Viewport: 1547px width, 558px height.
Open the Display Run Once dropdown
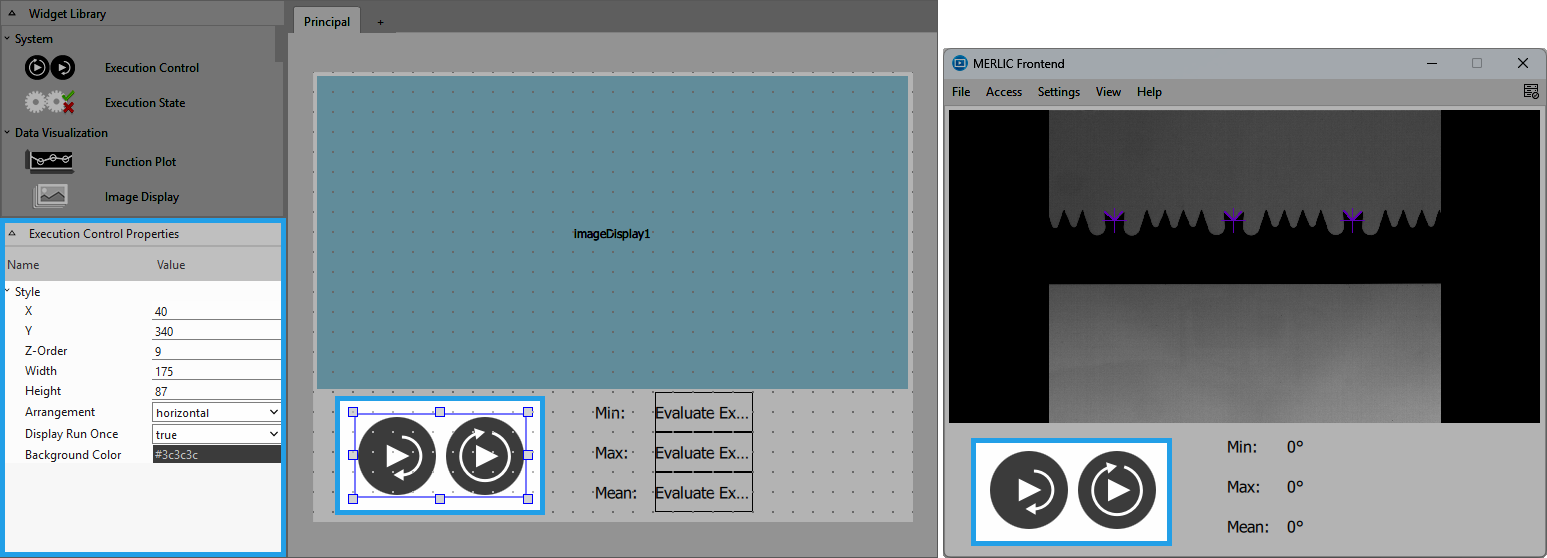click(216, 434)
